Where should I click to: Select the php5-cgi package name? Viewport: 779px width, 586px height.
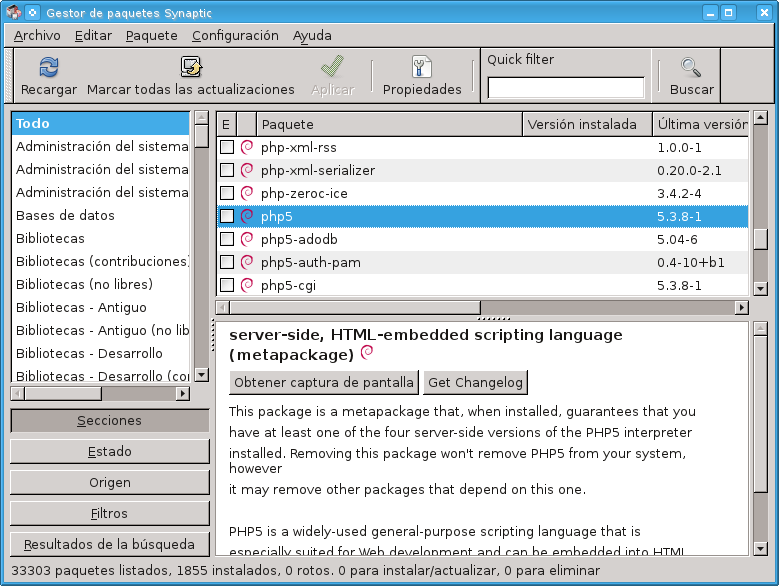coord(288,286)
